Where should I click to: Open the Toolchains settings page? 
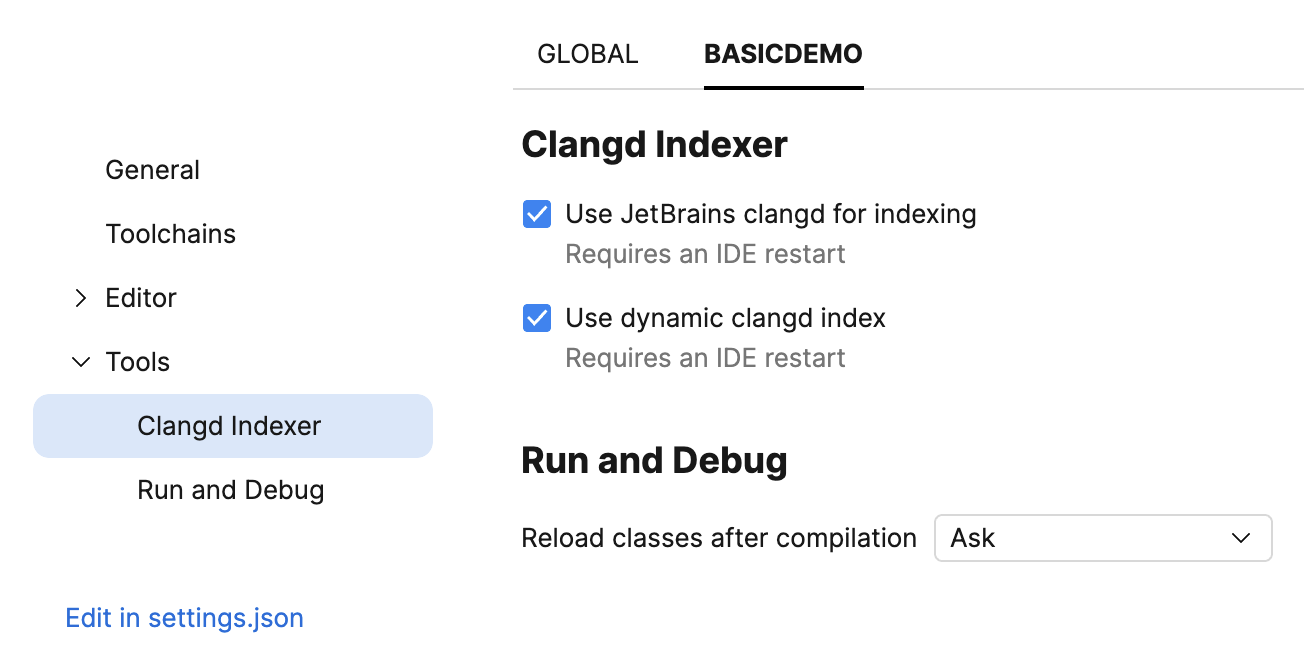point(170,233)
